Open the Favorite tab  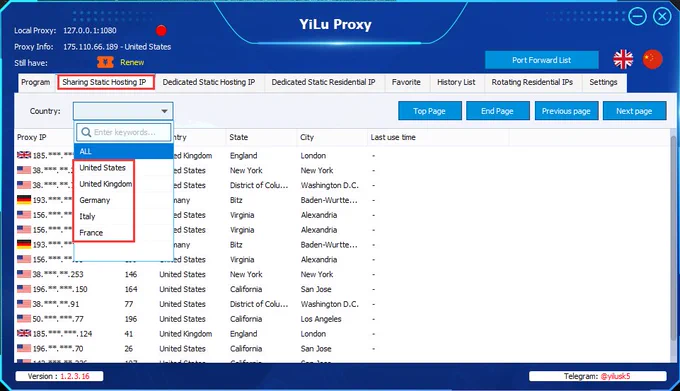coord(406,82)
